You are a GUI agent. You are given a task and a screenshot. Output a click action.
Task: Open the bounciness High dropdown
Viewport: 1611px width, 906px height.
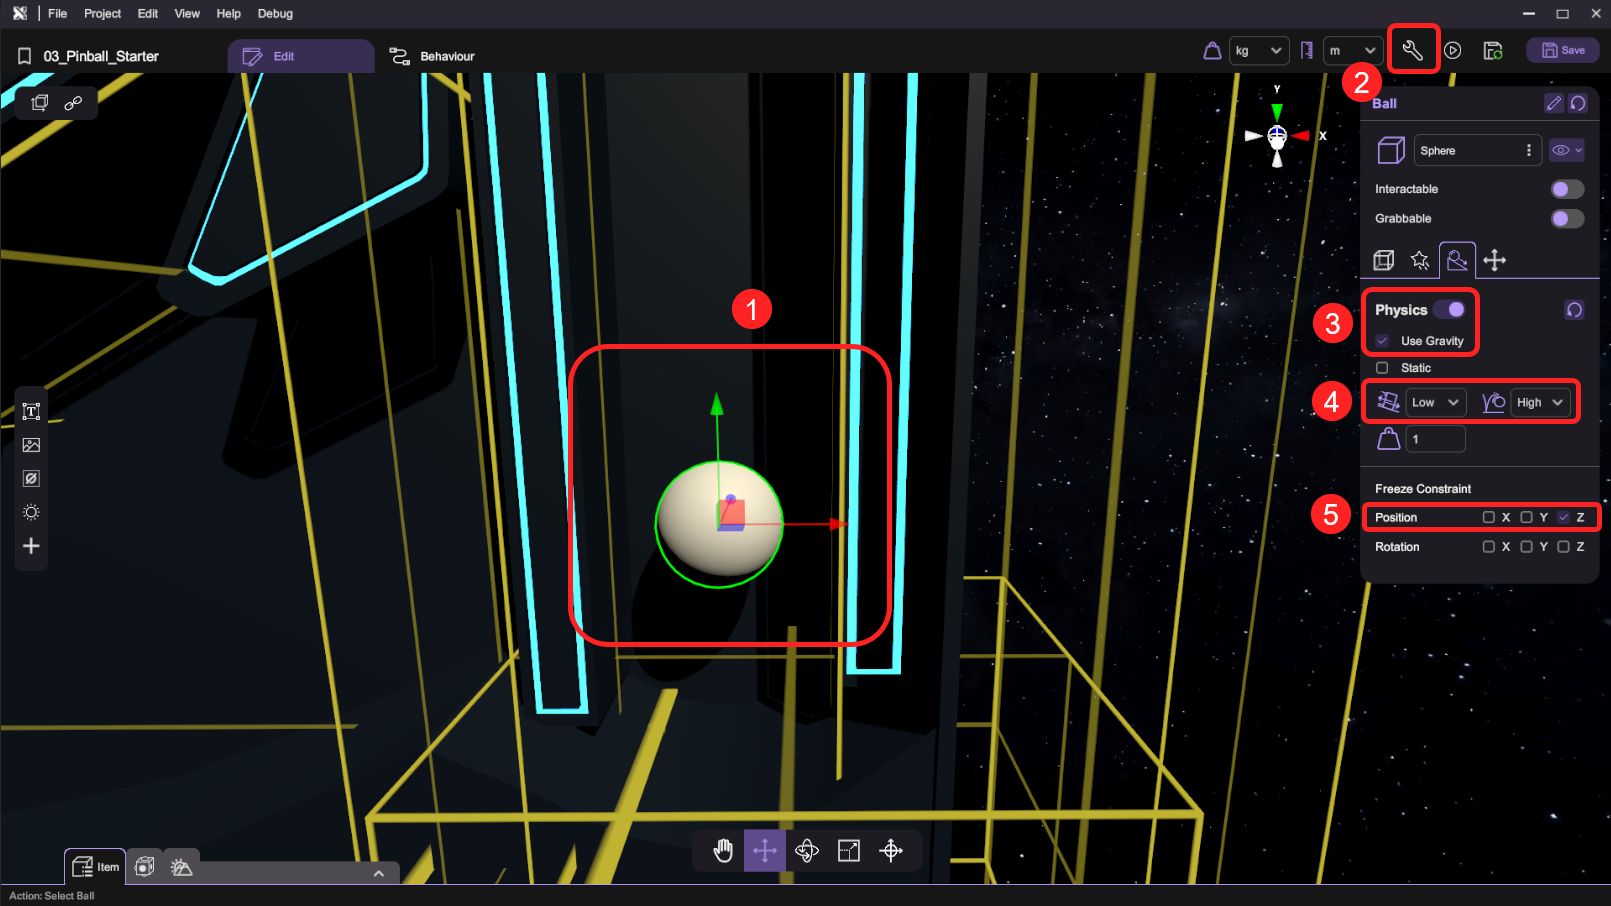coord(1539,402)
